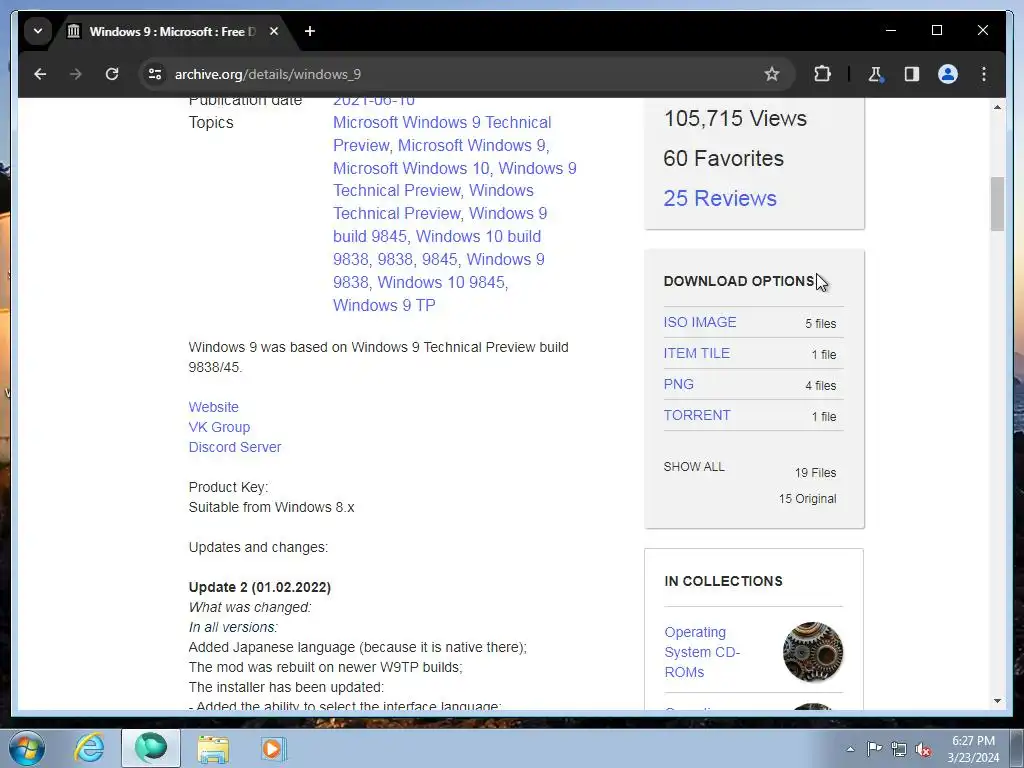Open the Windows Start button
The image size is (1024, 768).
point(26,748)
